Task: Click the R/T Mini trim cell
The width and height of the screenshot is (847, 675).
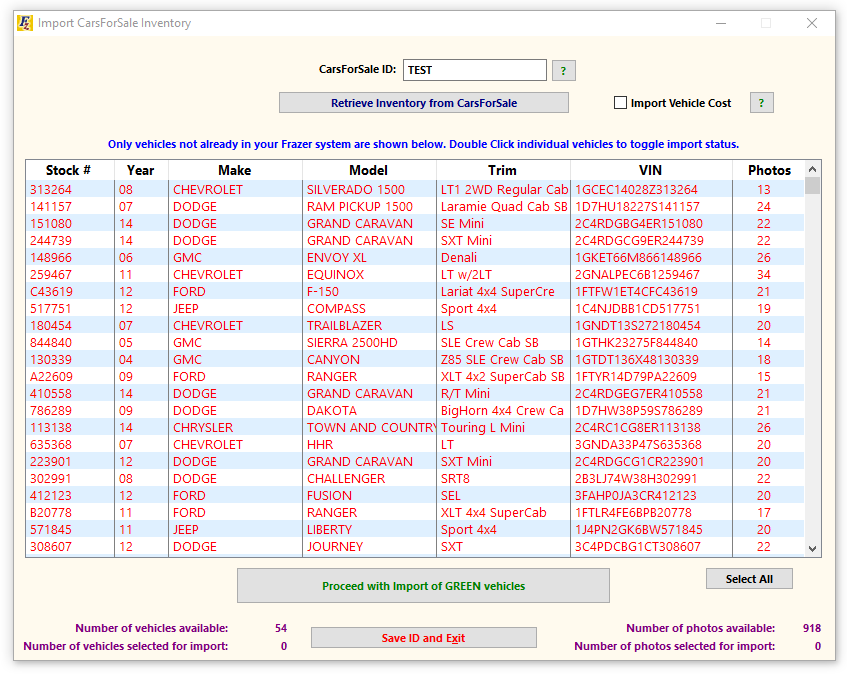Action: (x=465, y=394)
